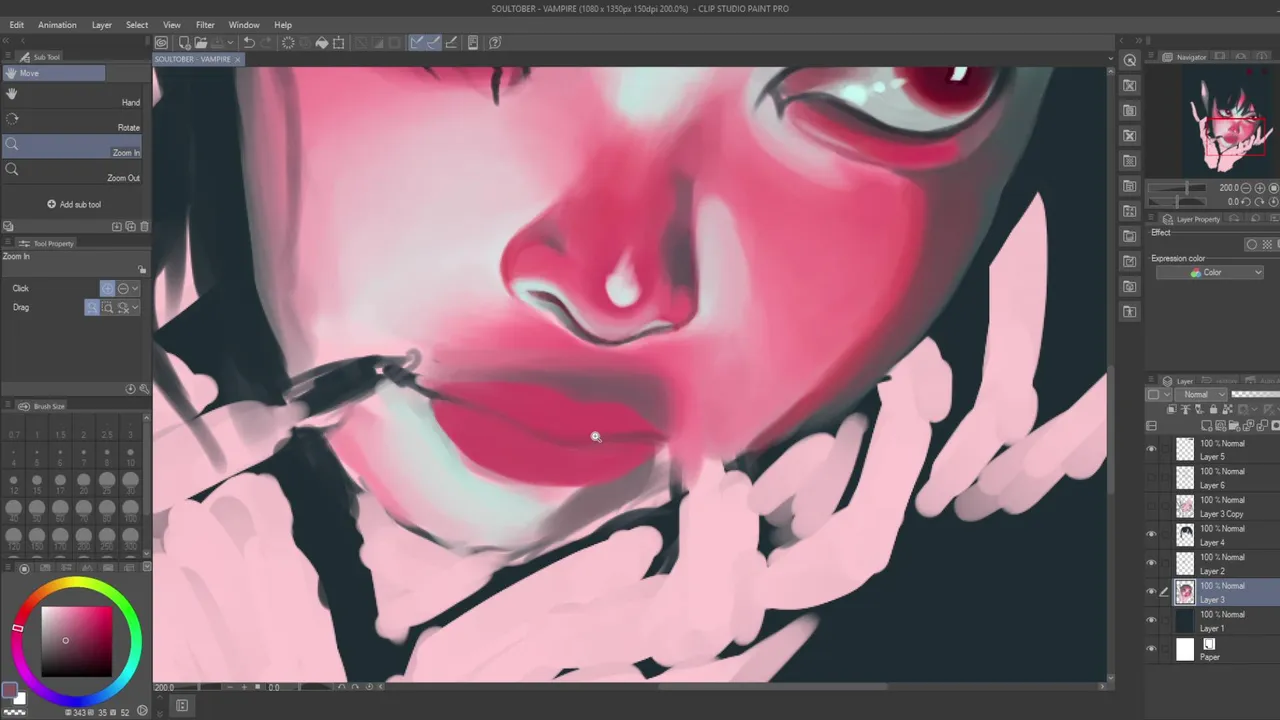Screen dimensions: 1280x720
Task: Select Click zoom-in plus mode
Action: 107,288
